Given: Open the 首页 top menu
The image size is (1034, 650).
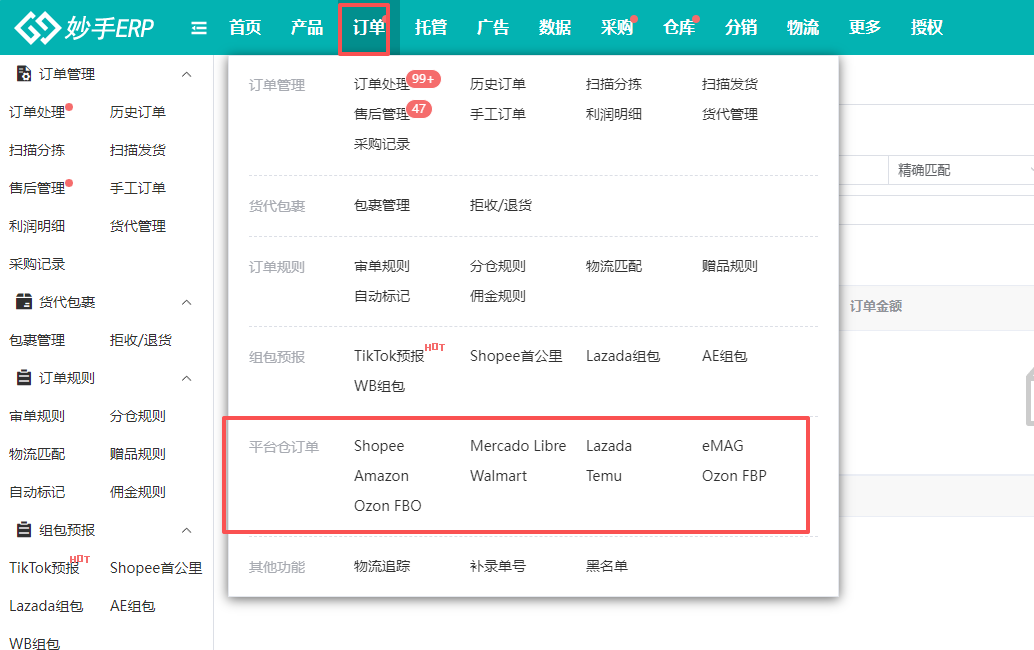Looking at the screenshot, I should click(245, 28).
